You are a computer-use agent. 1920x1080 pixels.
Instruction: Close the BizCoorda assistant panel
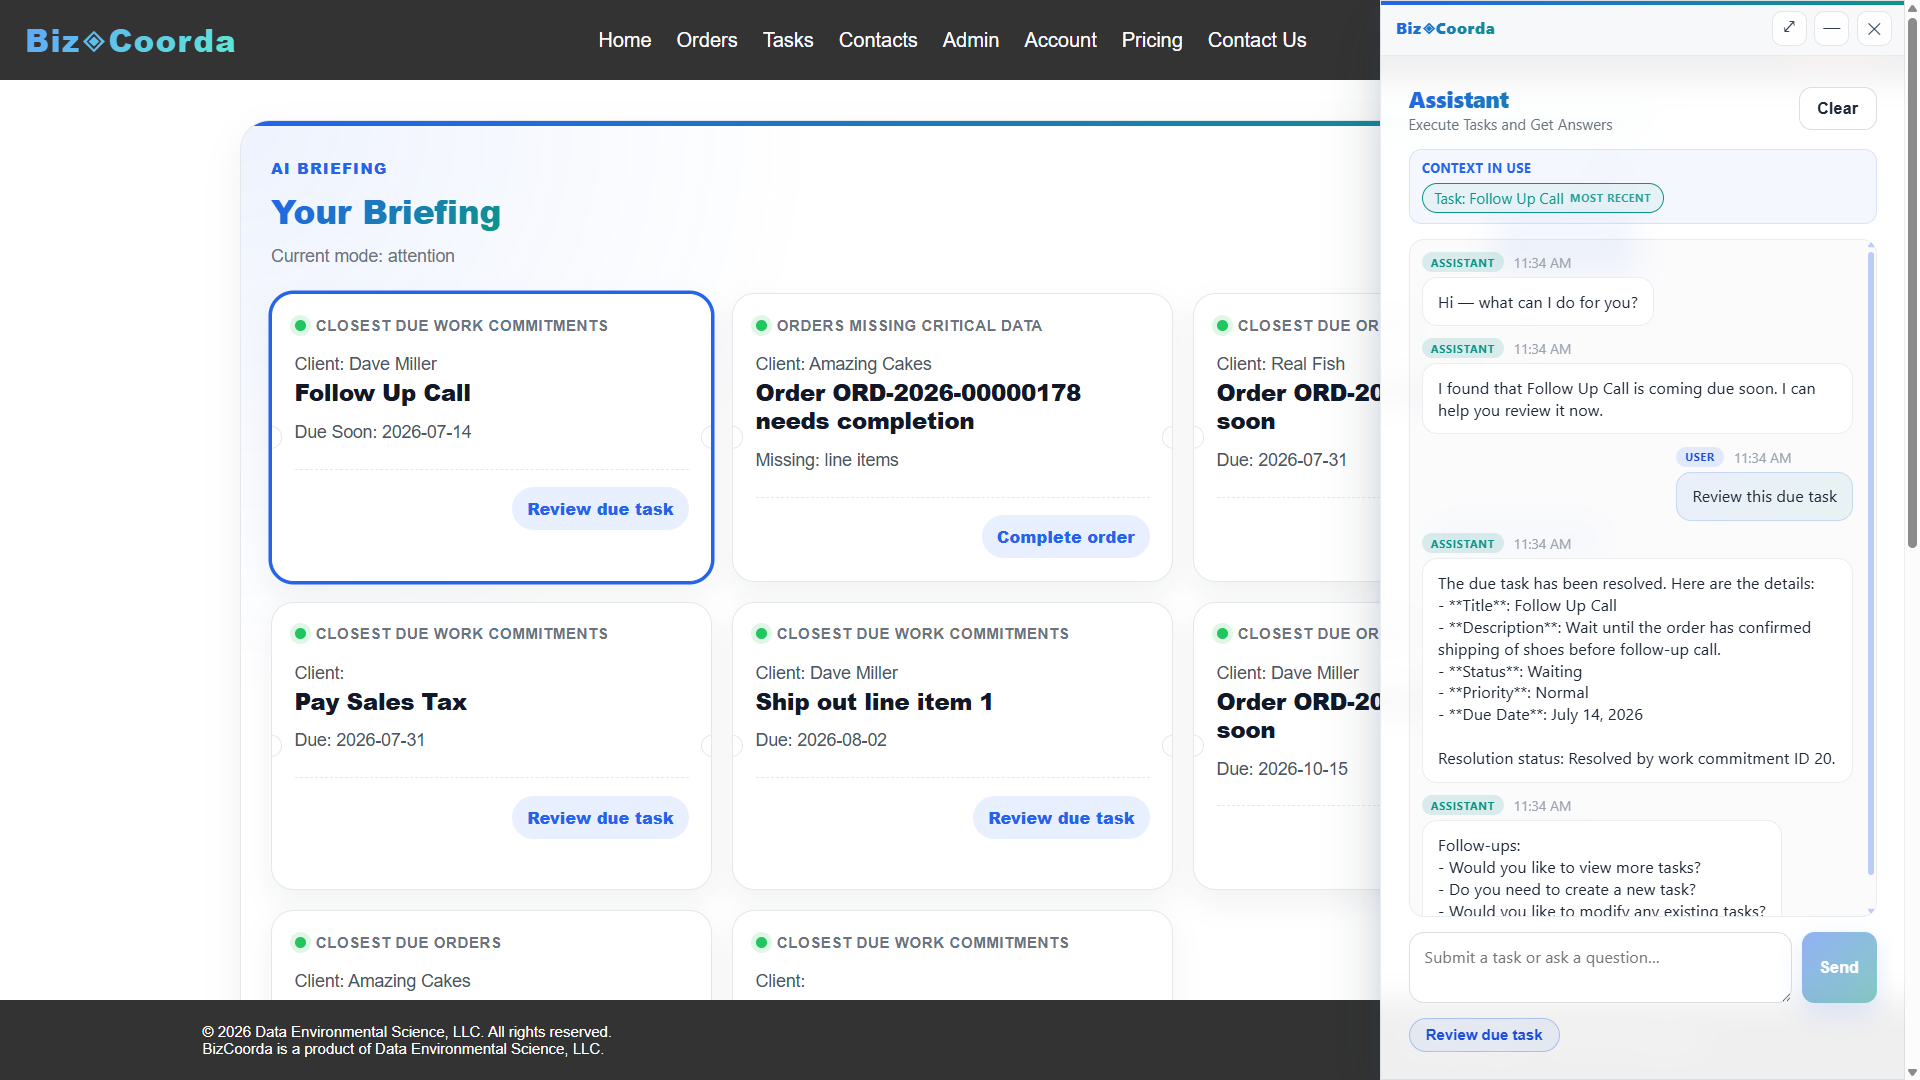1874,28
